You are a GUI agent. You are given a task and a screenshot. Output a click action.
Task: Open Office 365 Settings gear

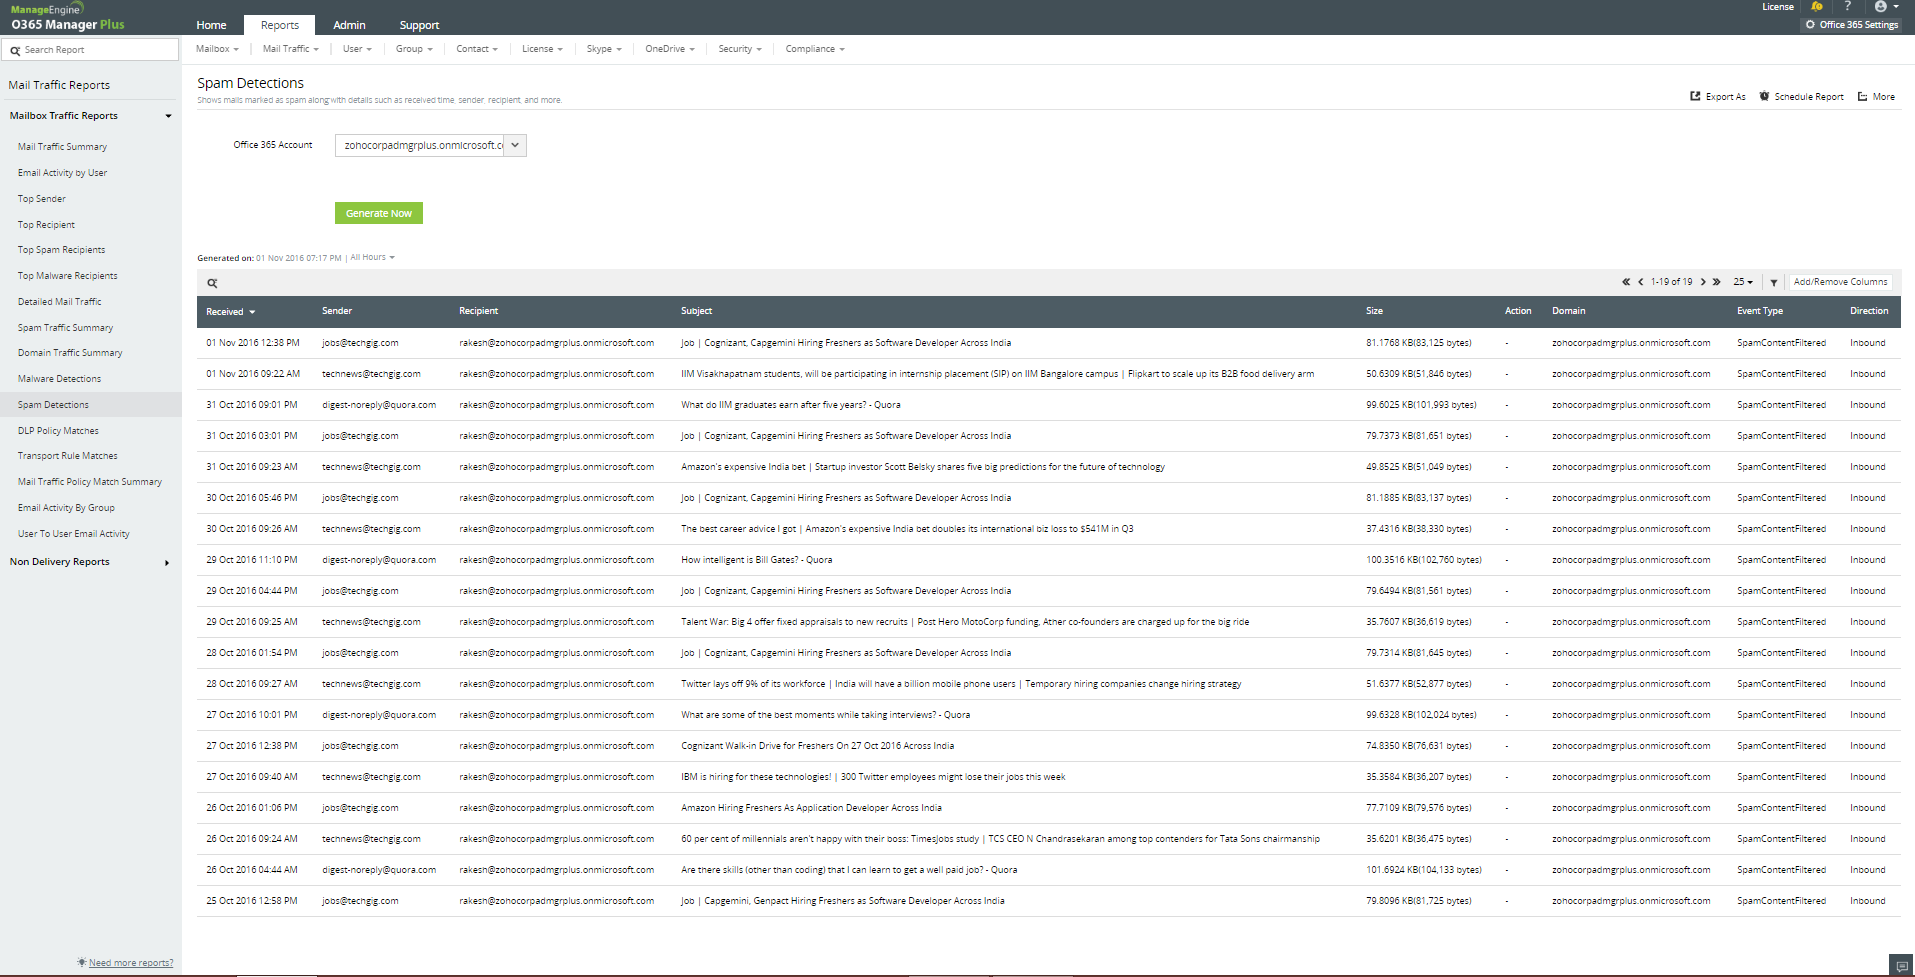(1812, 25)
